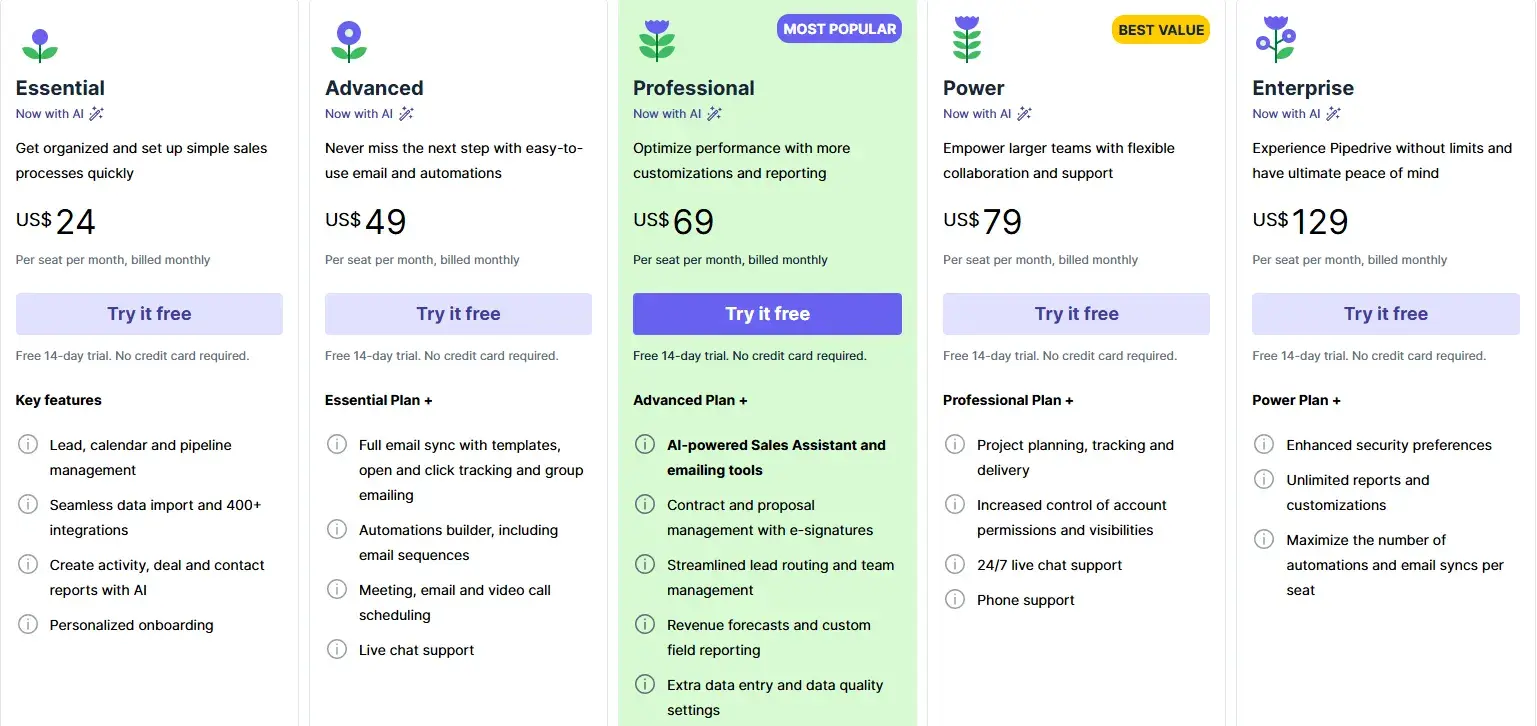The image size is (1537, 726).
Task: Click info icon beside AI-powered Sales Assistant feature
Action: click(645, 445)
